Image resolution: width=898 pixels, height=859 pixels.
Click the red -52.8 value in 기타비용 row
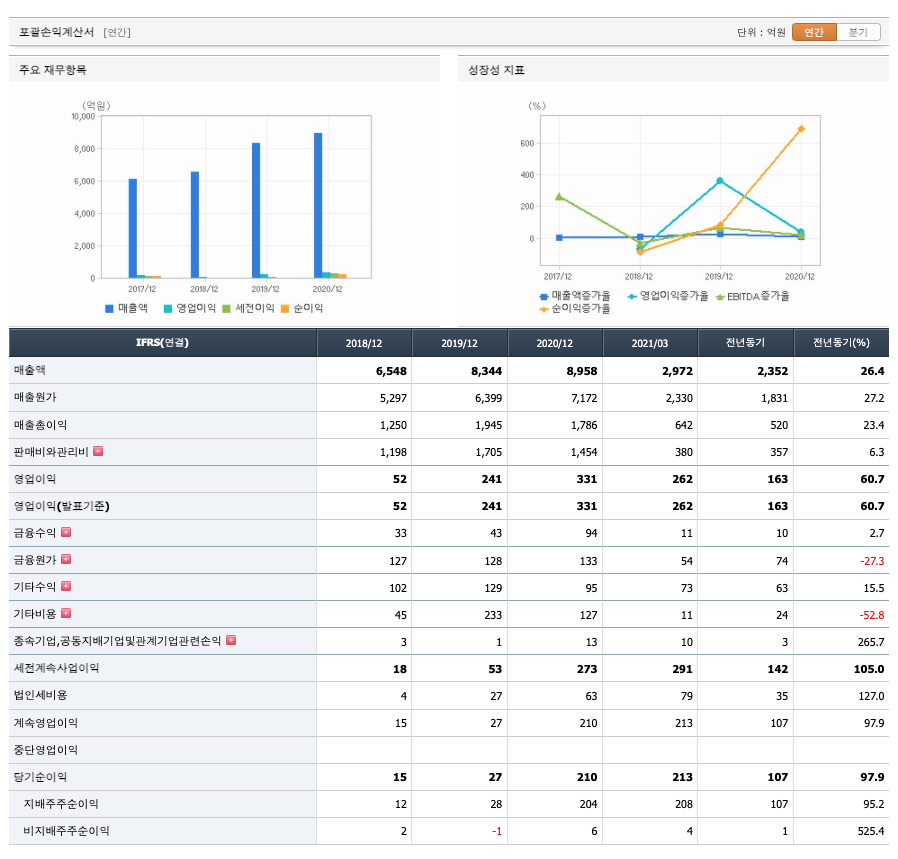tap(872, 615)
